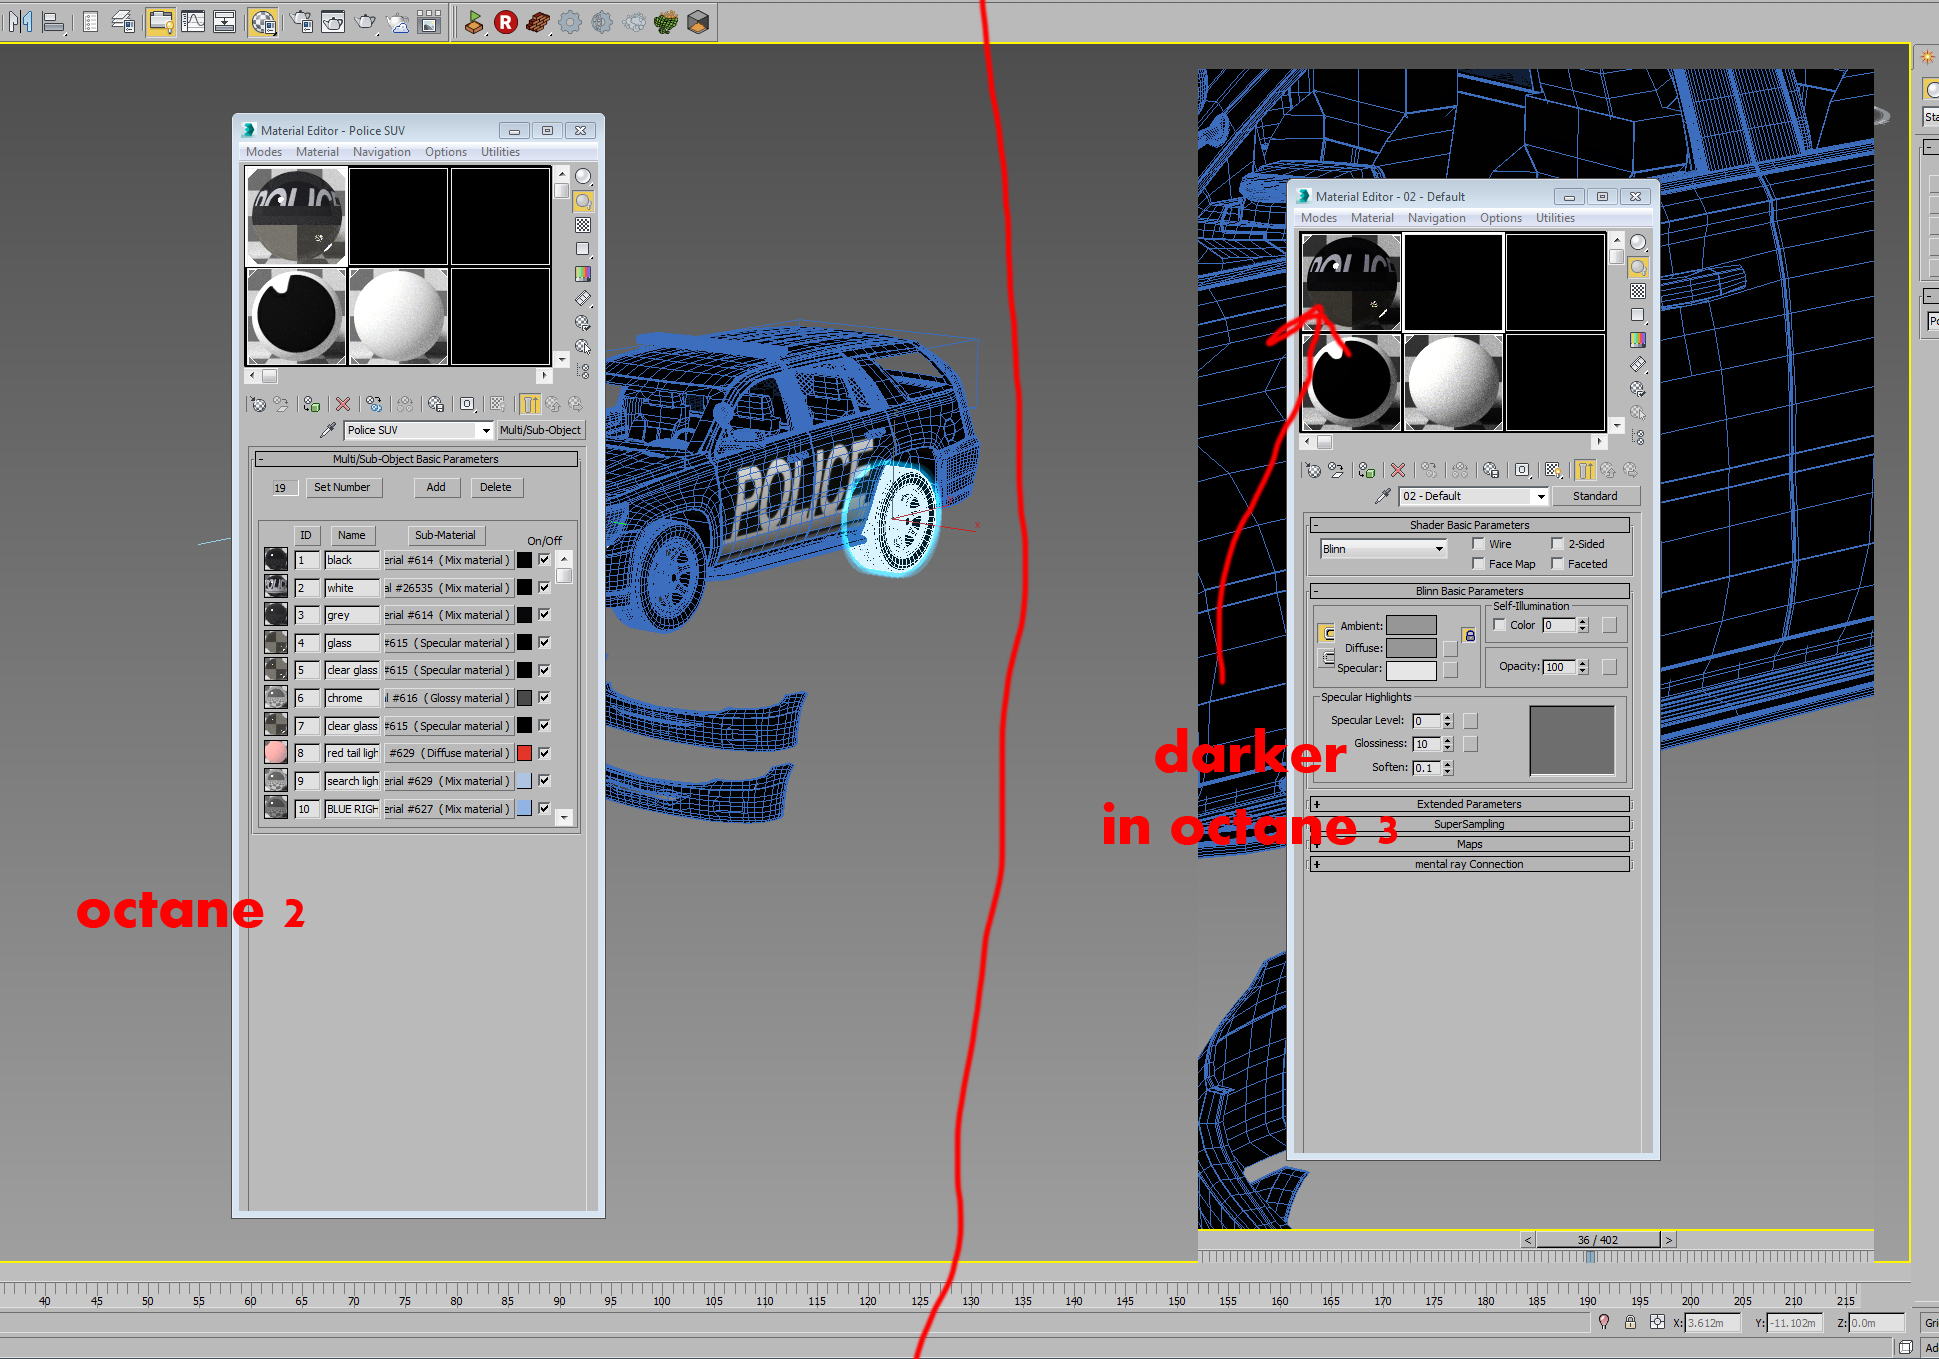Click Put to Library icon in left editor
Image resolution: width=1939 pixels, height=1359 pixels.
click(436, 404)
